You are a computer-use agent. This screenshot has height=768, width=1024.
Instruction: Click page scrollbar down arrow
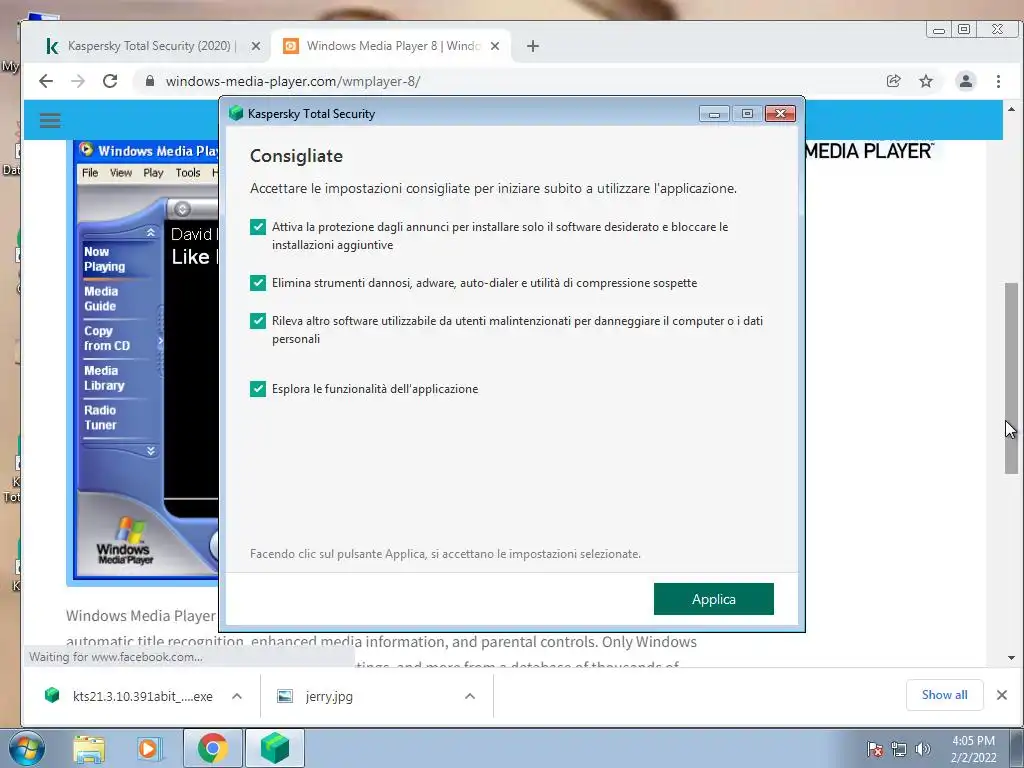1012,658
